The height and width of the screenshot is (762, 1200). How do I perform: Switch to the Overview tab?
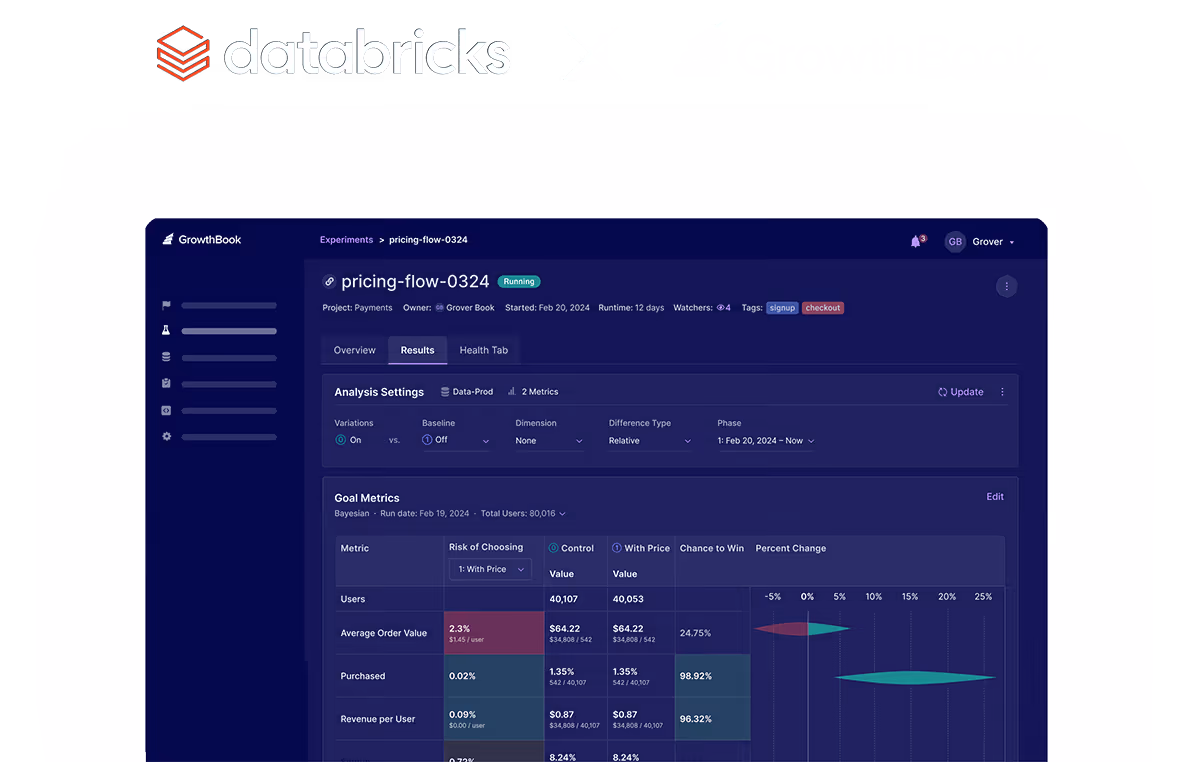(355, 350)
